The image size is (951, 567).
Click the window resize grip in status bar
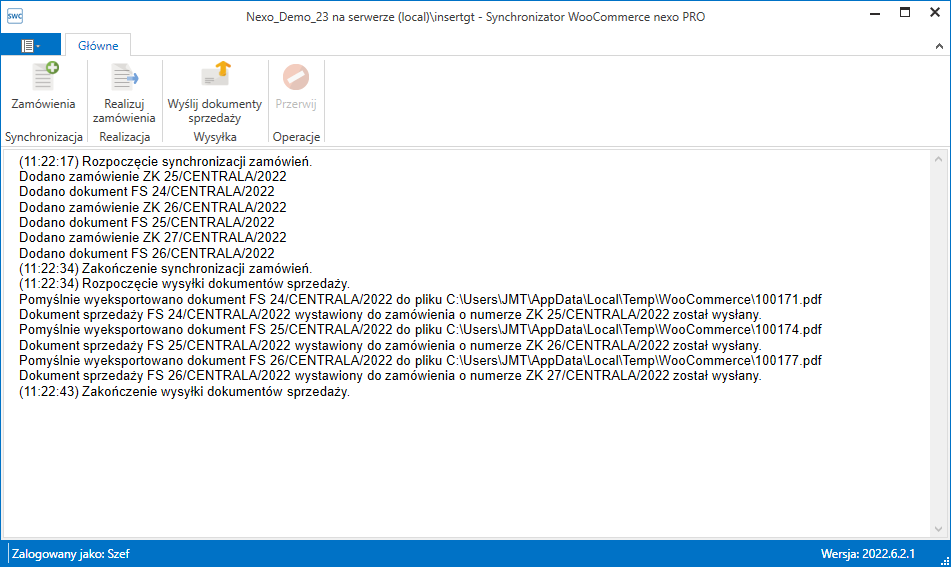pyautogui.click(x=944, y=560)
